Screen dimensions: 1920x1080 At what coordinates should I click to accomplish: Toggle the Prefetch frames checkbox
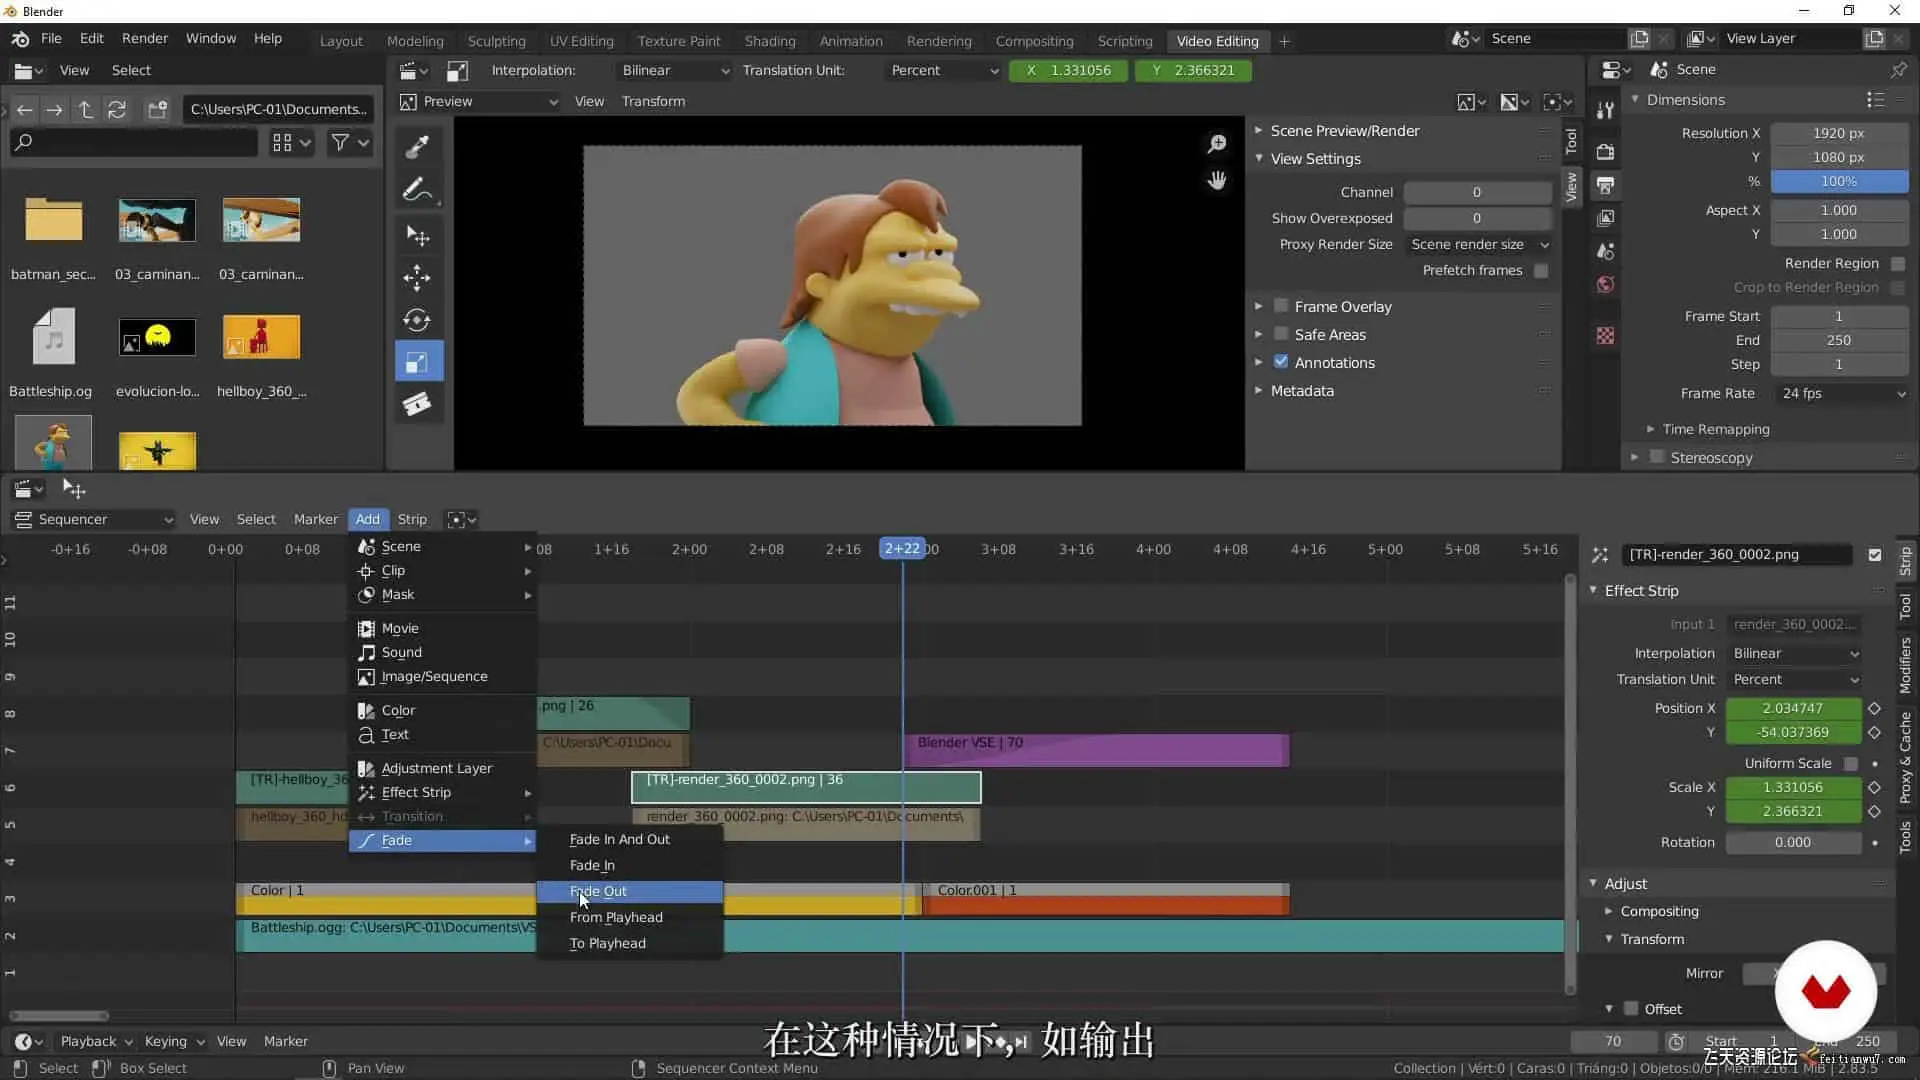[1541, 271]
